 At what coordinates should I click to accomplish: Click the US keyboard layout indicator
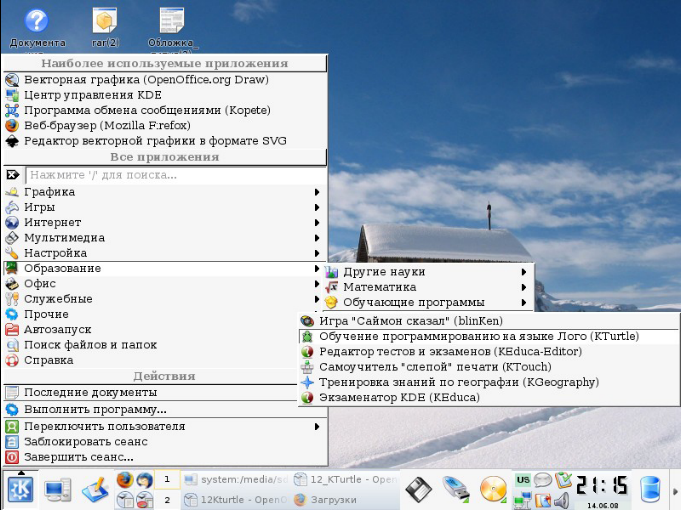pyautogui.click(x=523, y=481)
